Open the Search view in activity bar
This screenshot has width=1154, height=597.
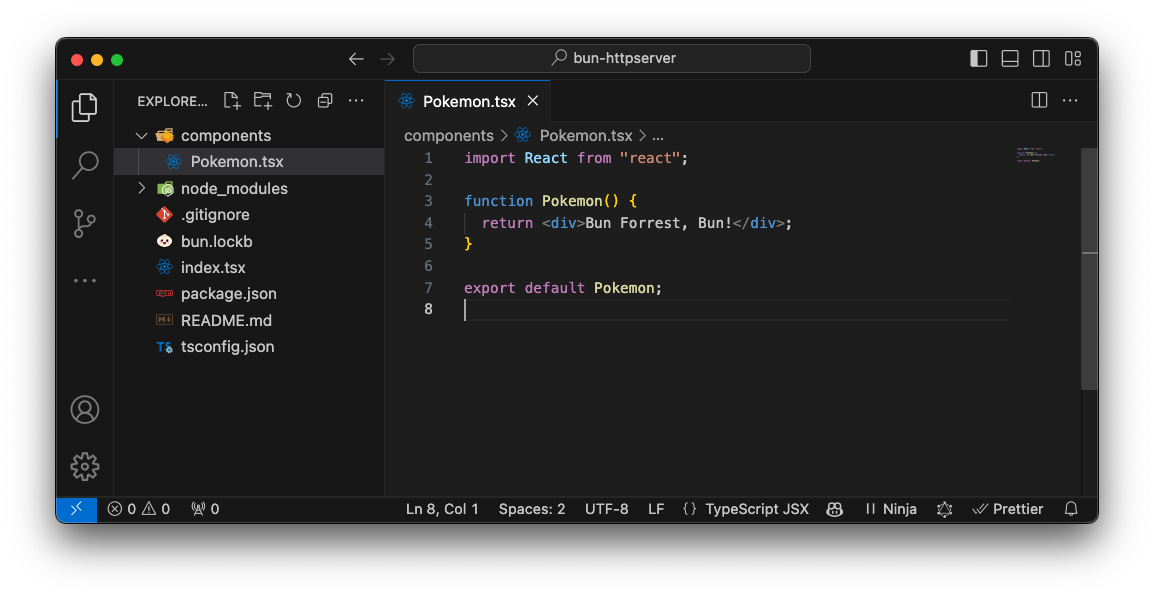pos(85,165)
